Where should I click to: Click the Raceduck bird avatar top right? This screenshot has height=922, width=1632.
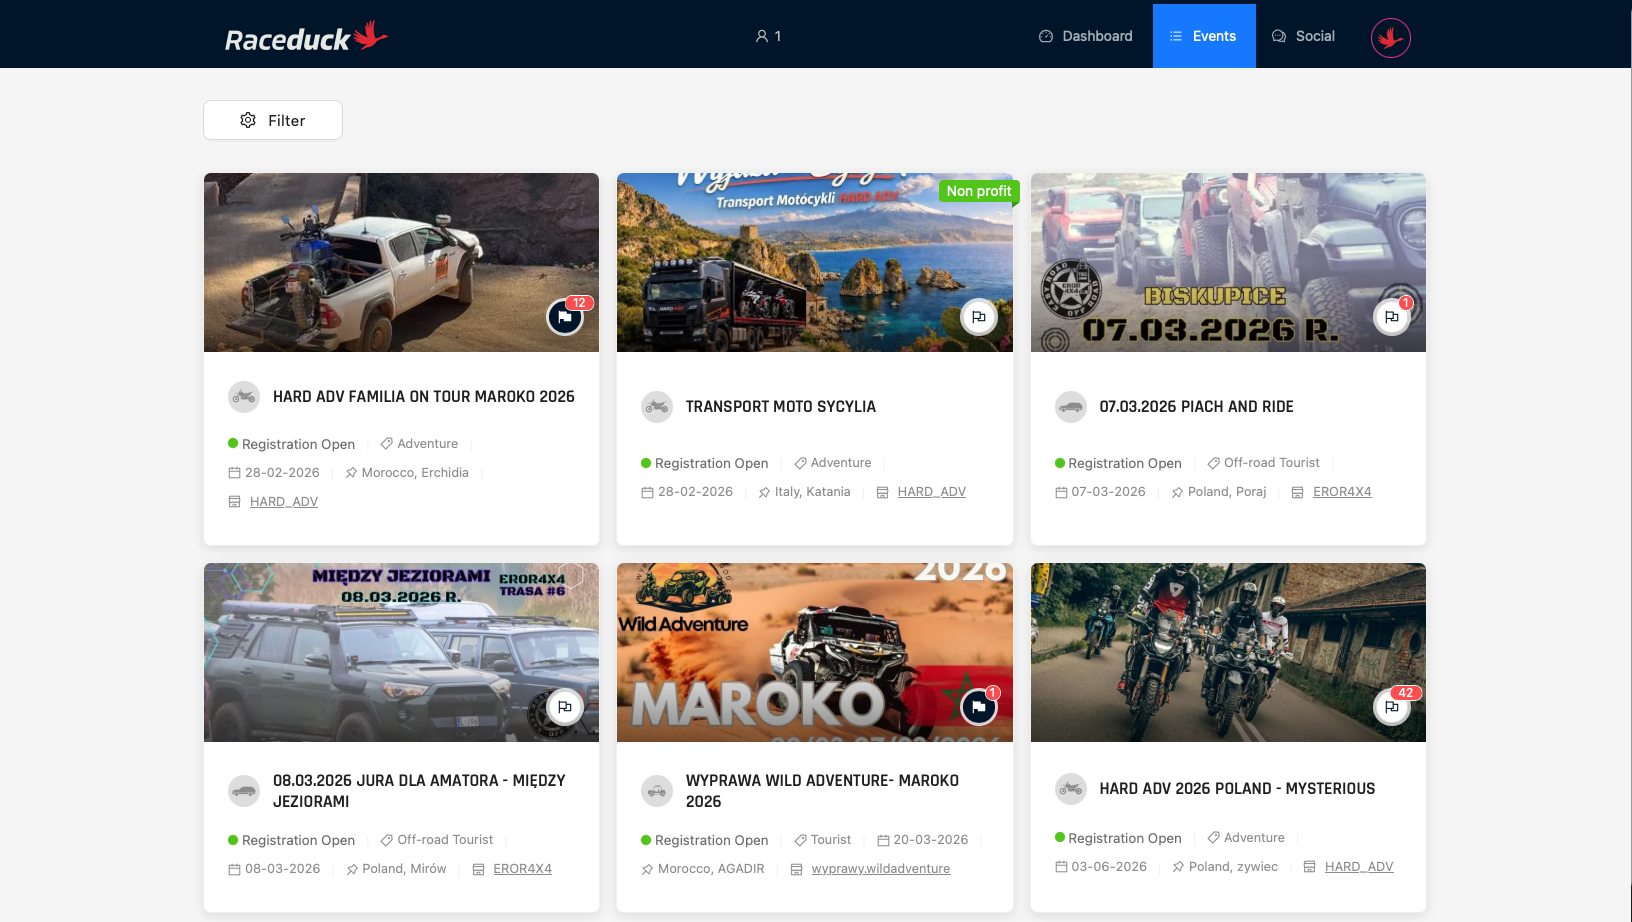click(1390, 37)
